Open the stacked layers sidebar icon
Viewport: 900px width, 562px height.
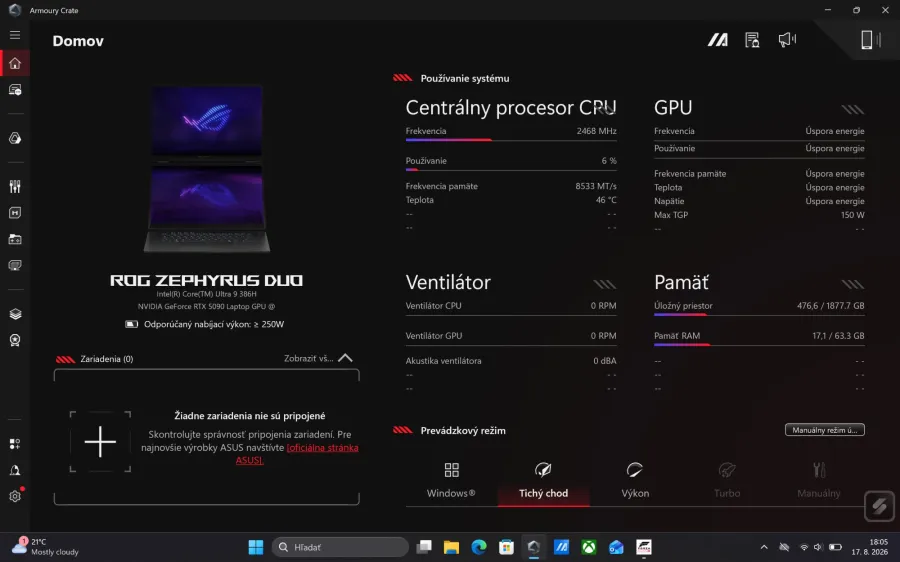tap(15, 314)
